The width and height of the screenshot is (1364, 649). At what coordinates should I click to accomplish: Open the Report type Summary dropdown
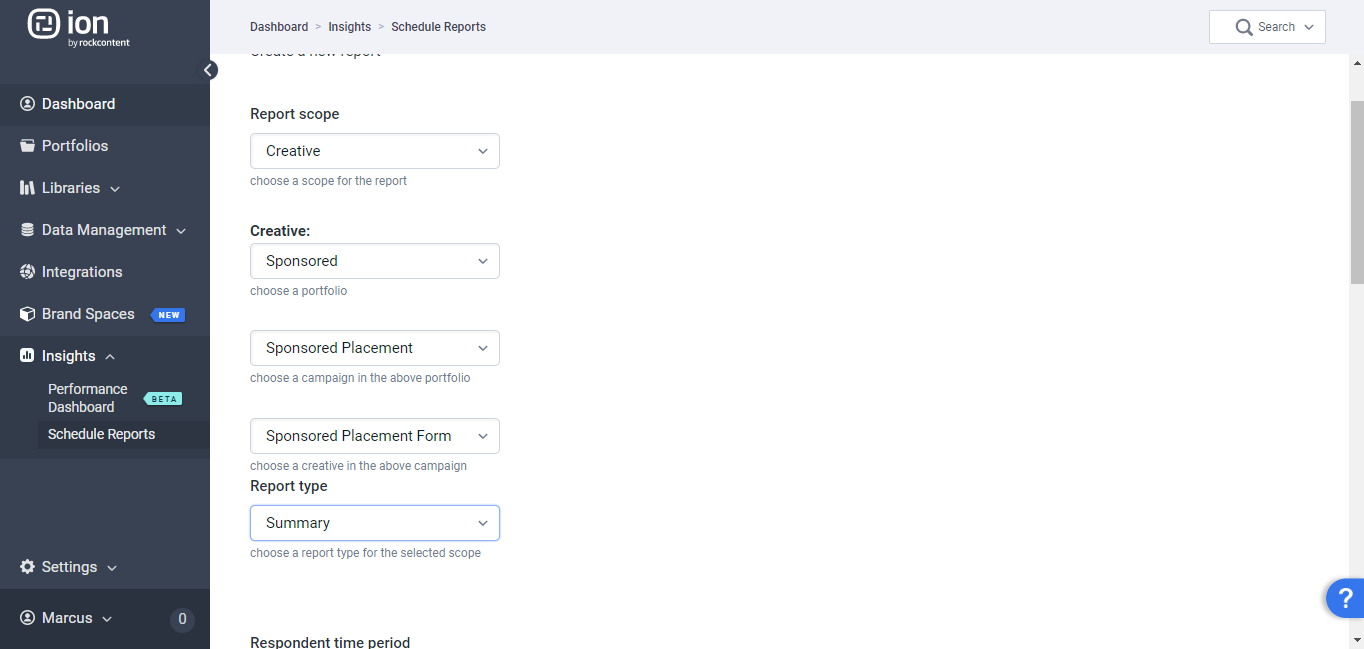[375, 523]
